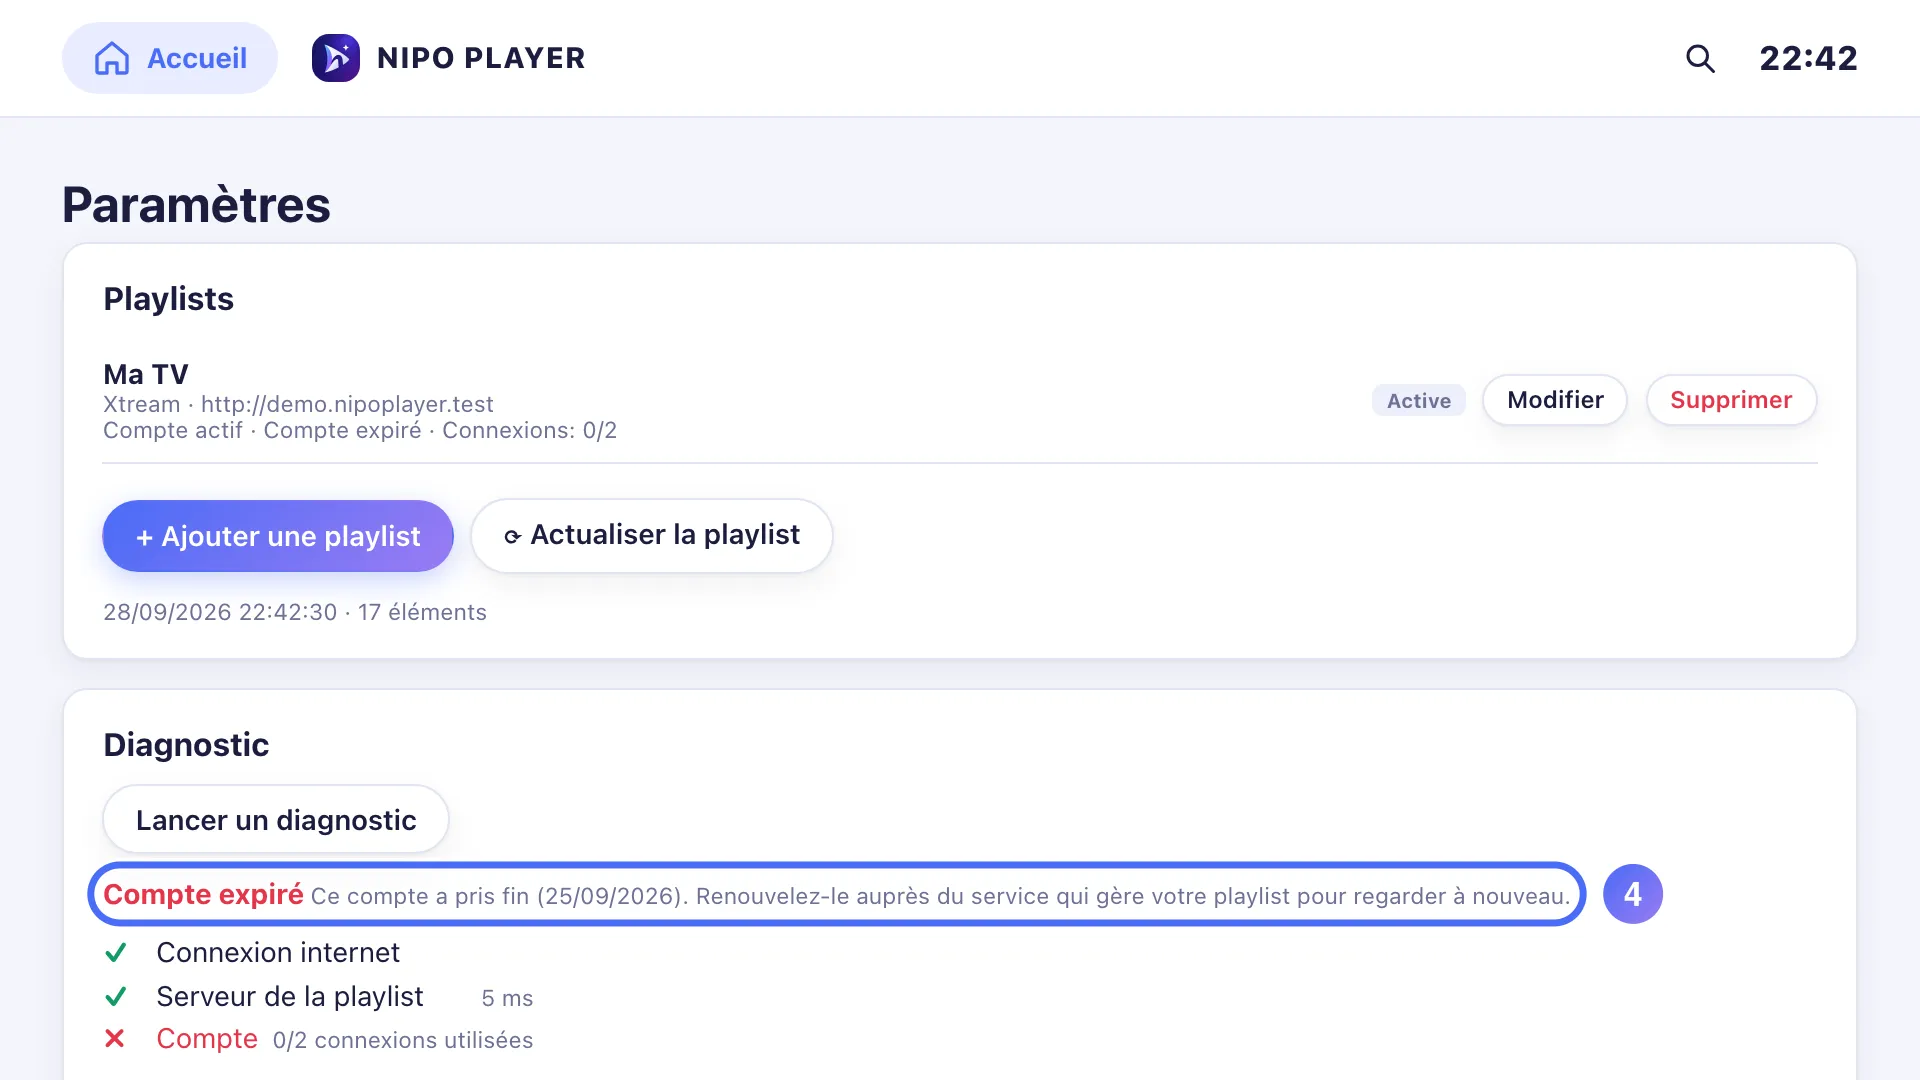Image resolution: width=1920 pixels, height=1080 pixels.
Task: Add a playlist with Ajouter une playlist
Action: (278, 536)
